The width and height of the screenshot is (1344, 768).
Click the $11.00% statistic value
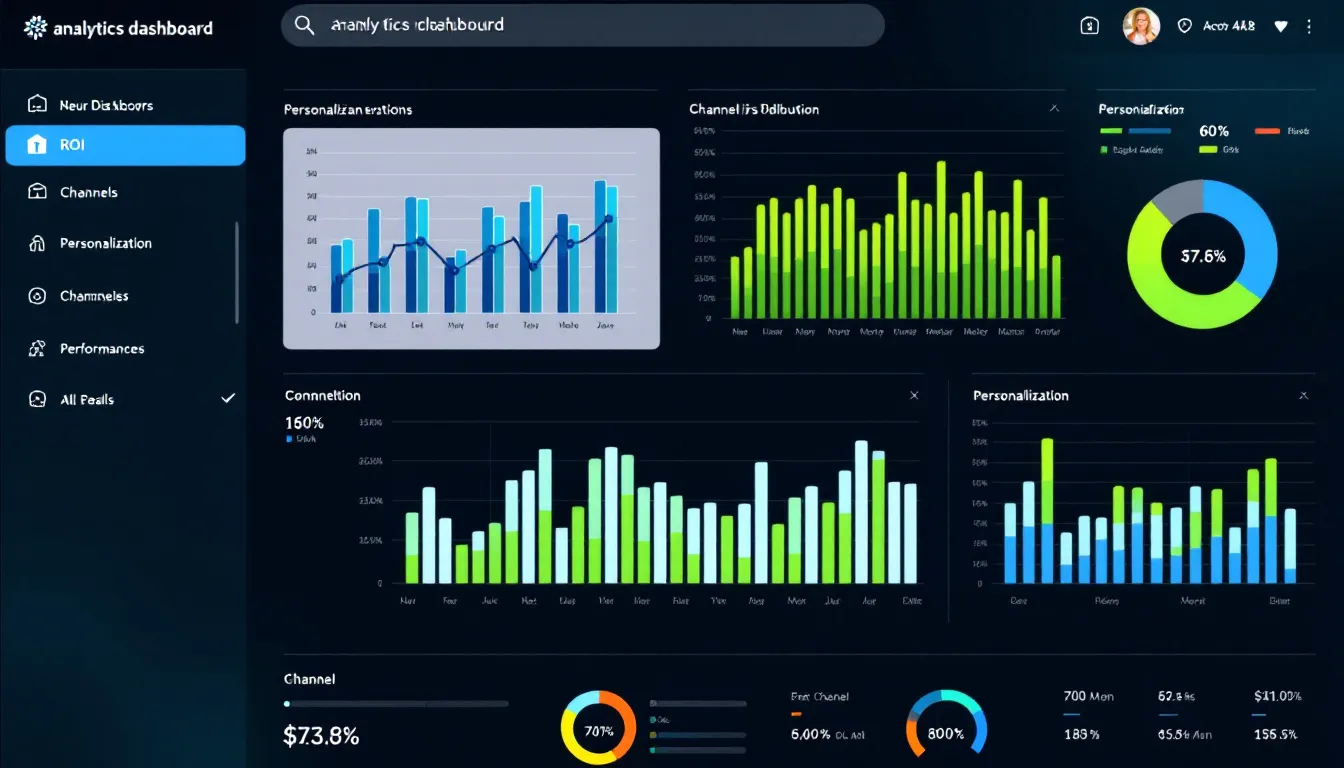[x=1277, y=696]
